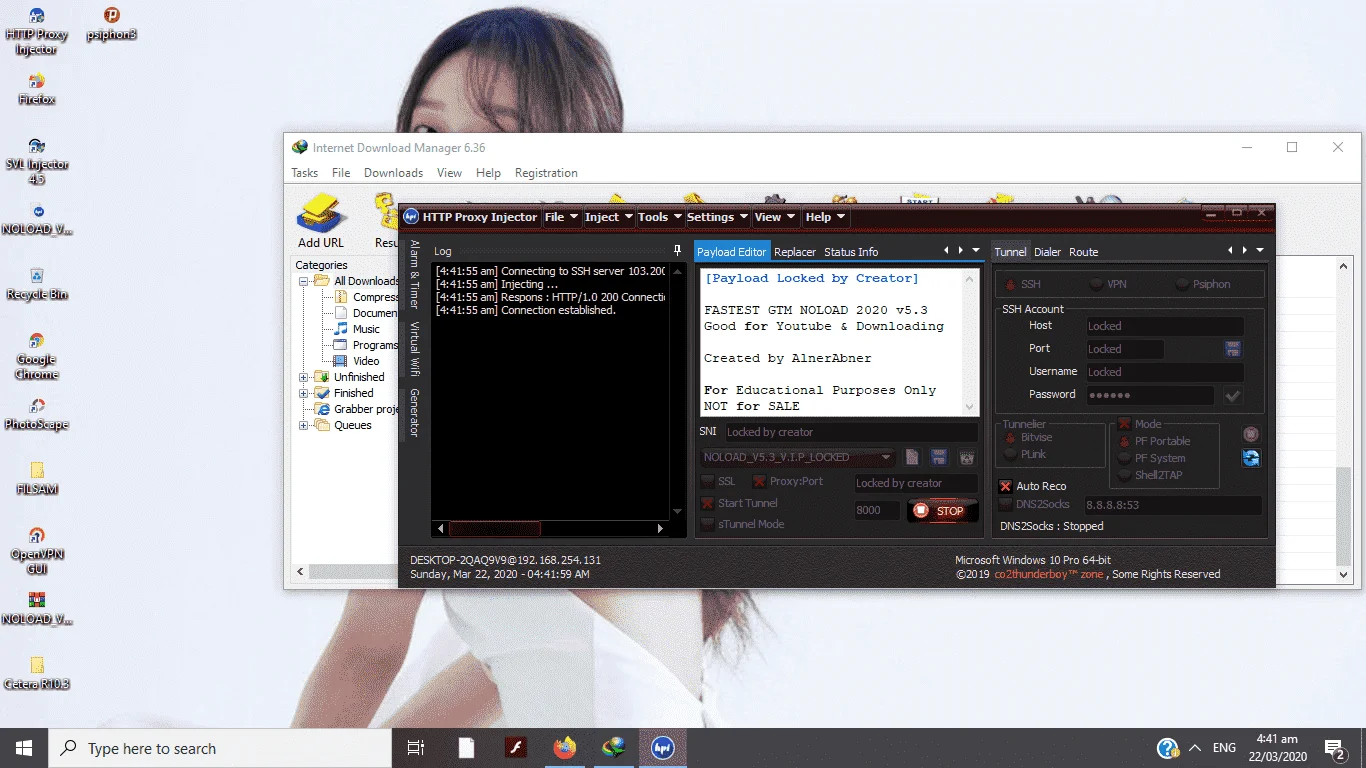Click Firefox icon in the taskbar
Viewport: 1366px width, 768px height.
565,747
